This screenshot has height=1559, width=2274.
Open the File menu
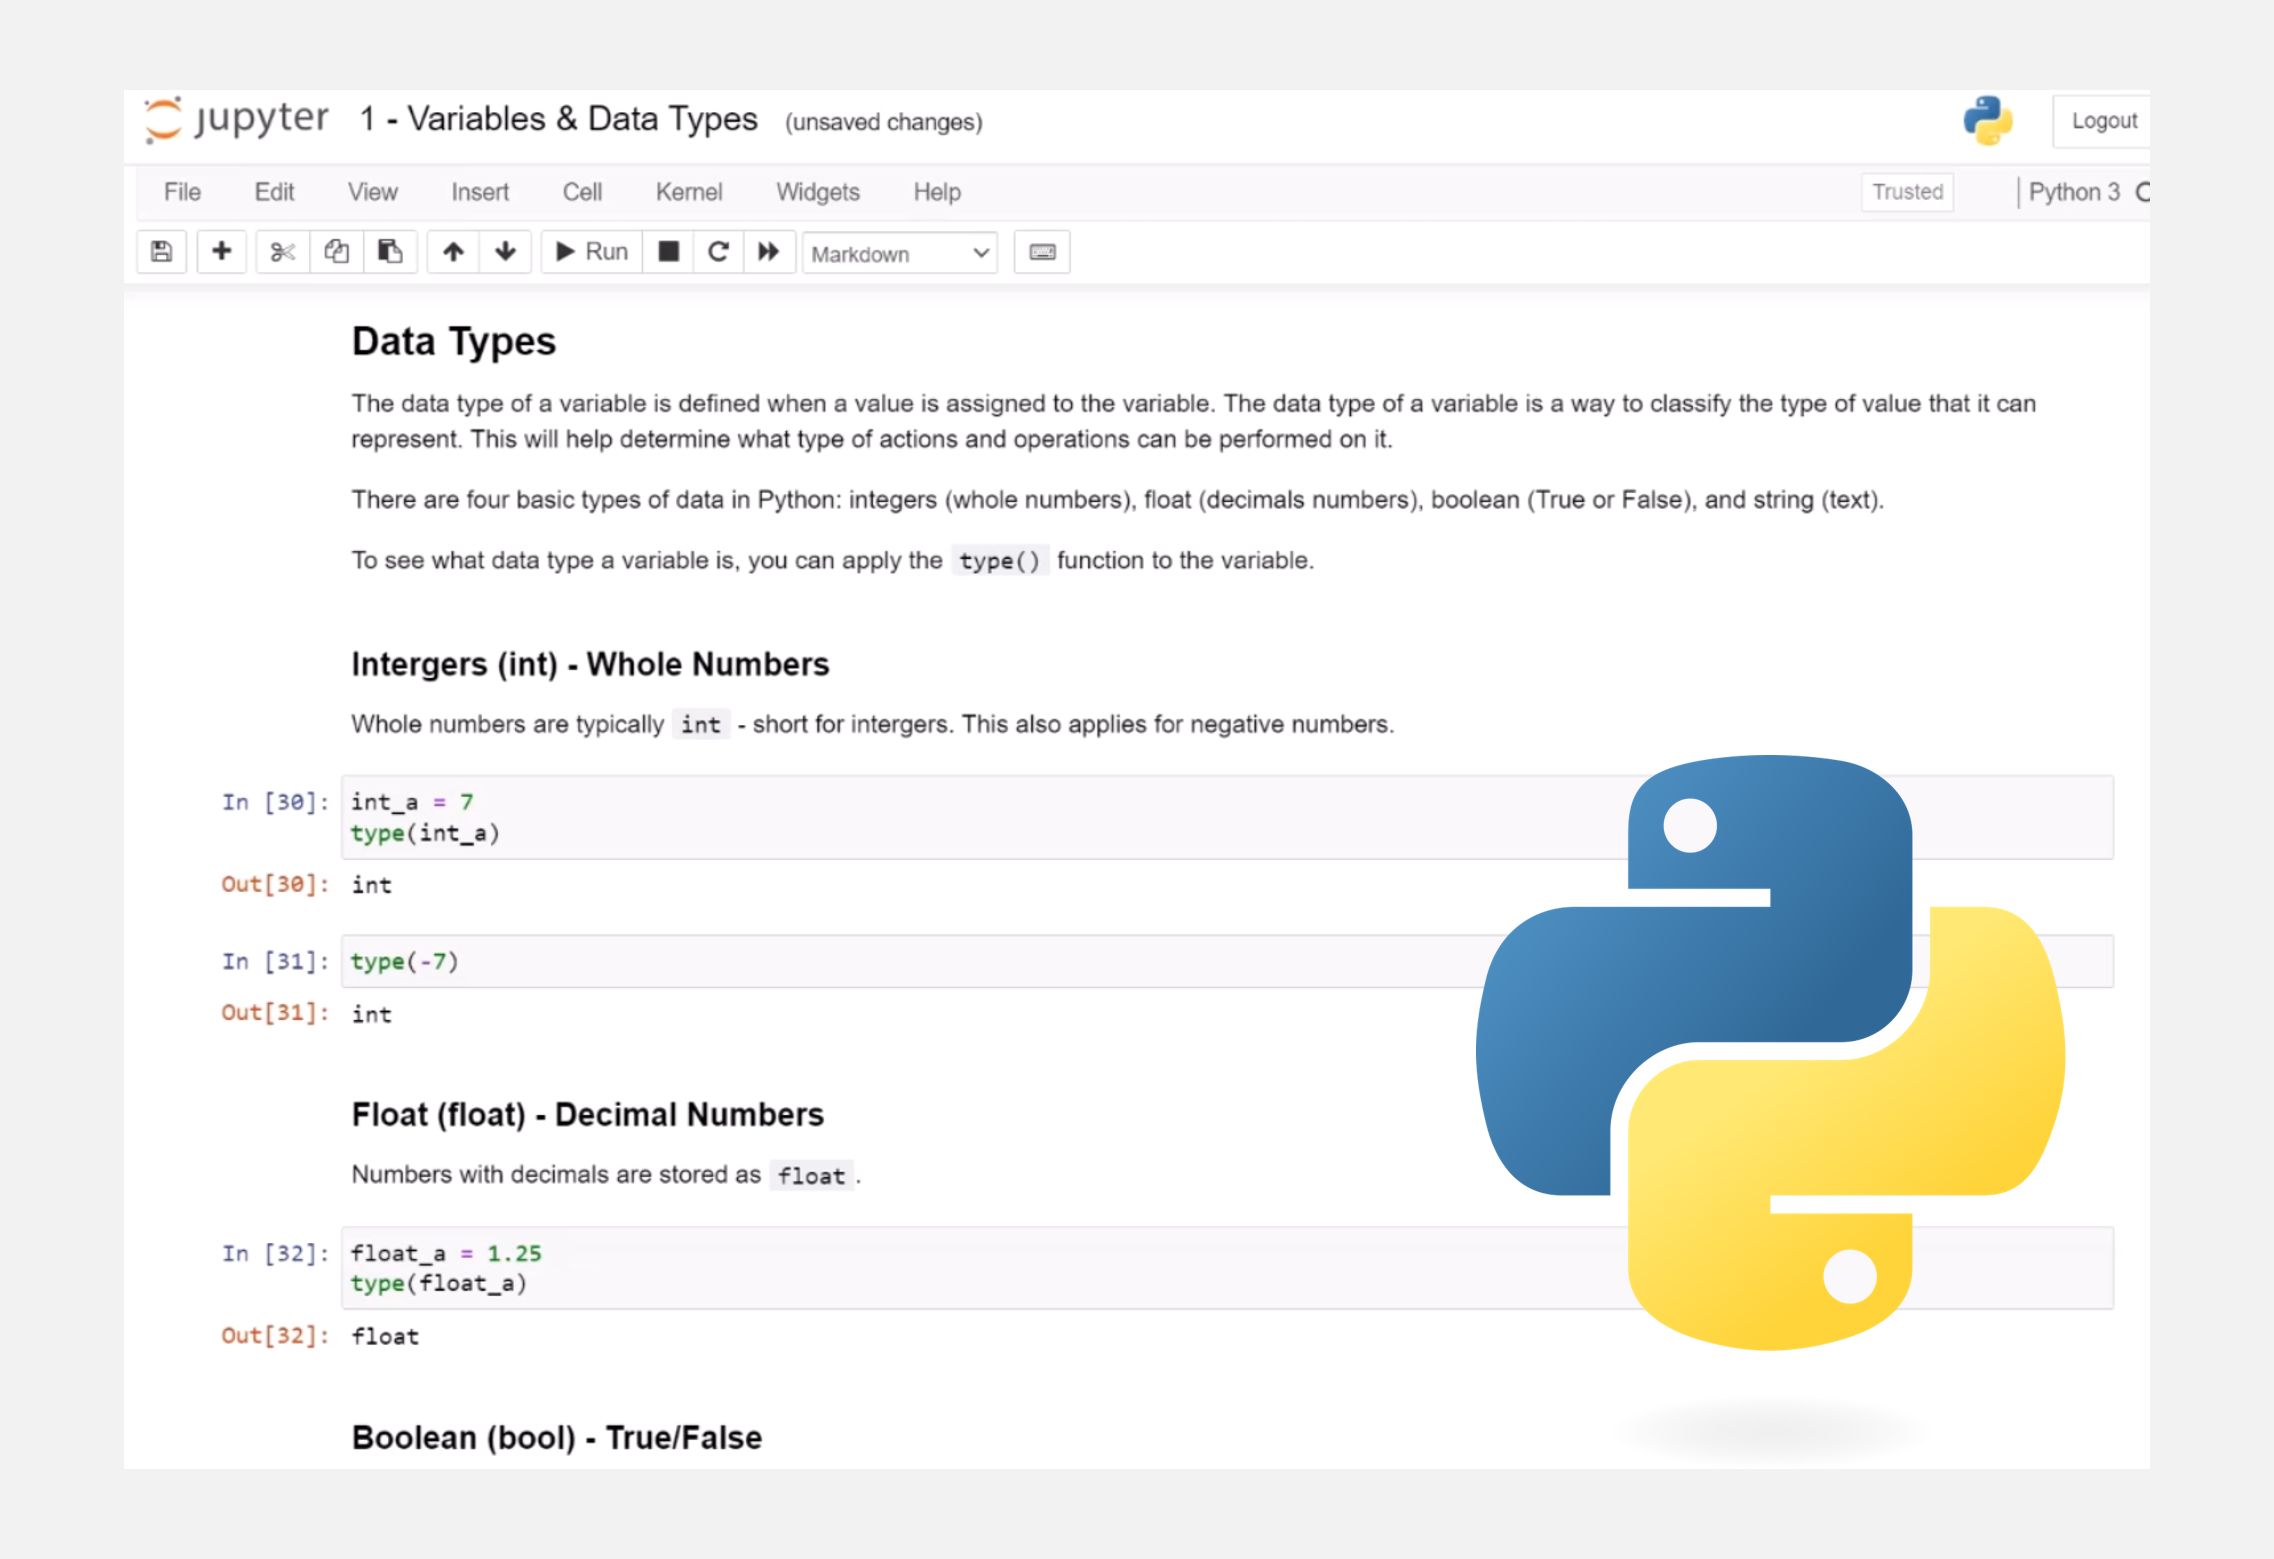pos(182,192)
